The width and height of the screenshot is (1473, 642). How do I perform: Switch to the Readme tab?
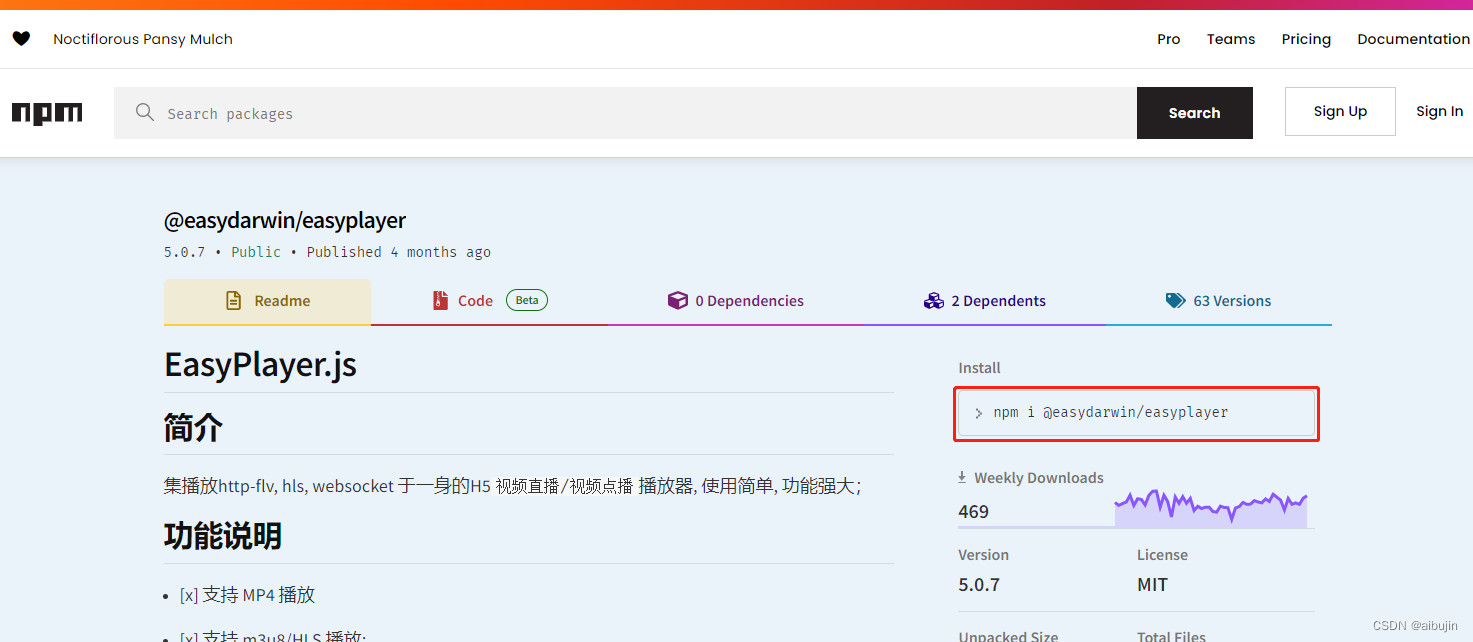click(267, 301)
